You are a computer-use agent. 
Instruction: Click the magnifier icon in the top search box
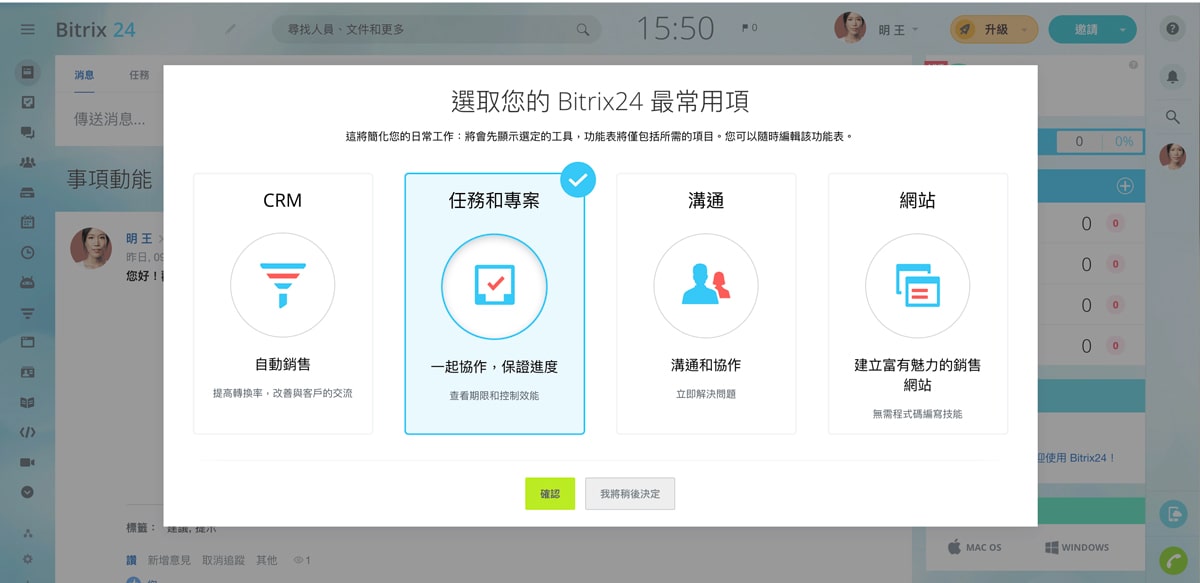click(582, 30)
